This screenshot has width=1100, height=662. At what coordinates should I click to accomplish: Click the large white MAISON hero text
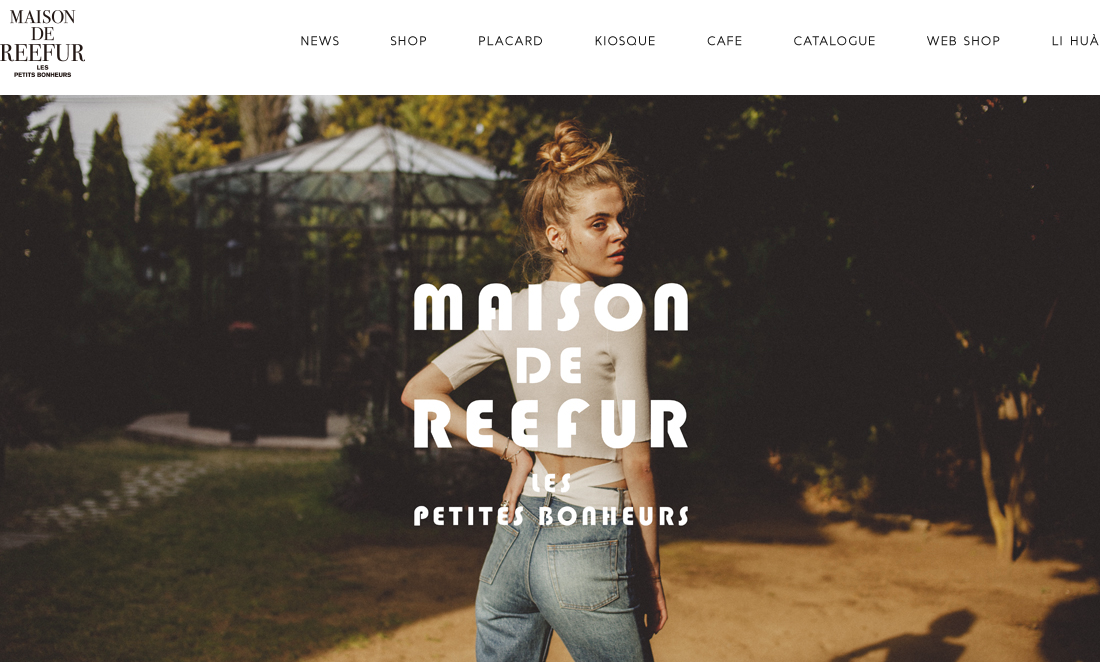(551, 307)
